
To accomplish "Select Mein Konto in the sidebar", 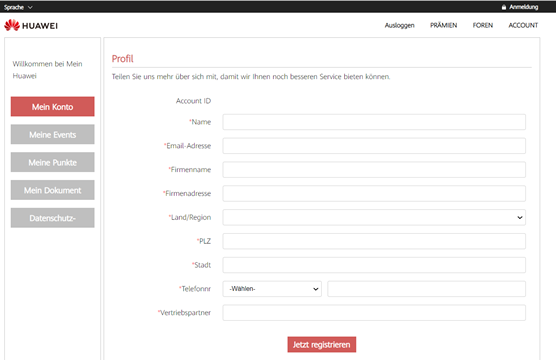I will pyautogui.click(x=52, y=106).
